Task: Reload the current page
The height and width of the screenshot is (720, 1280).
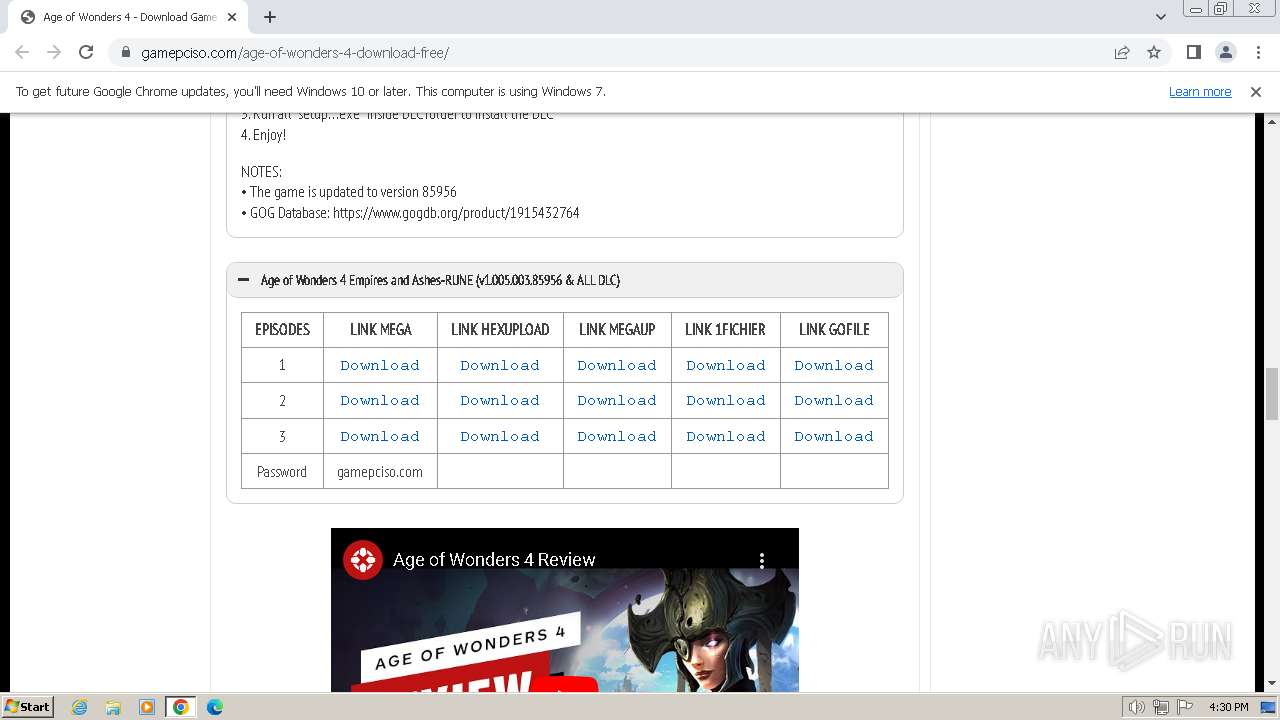Action: (x=86, y=52)
